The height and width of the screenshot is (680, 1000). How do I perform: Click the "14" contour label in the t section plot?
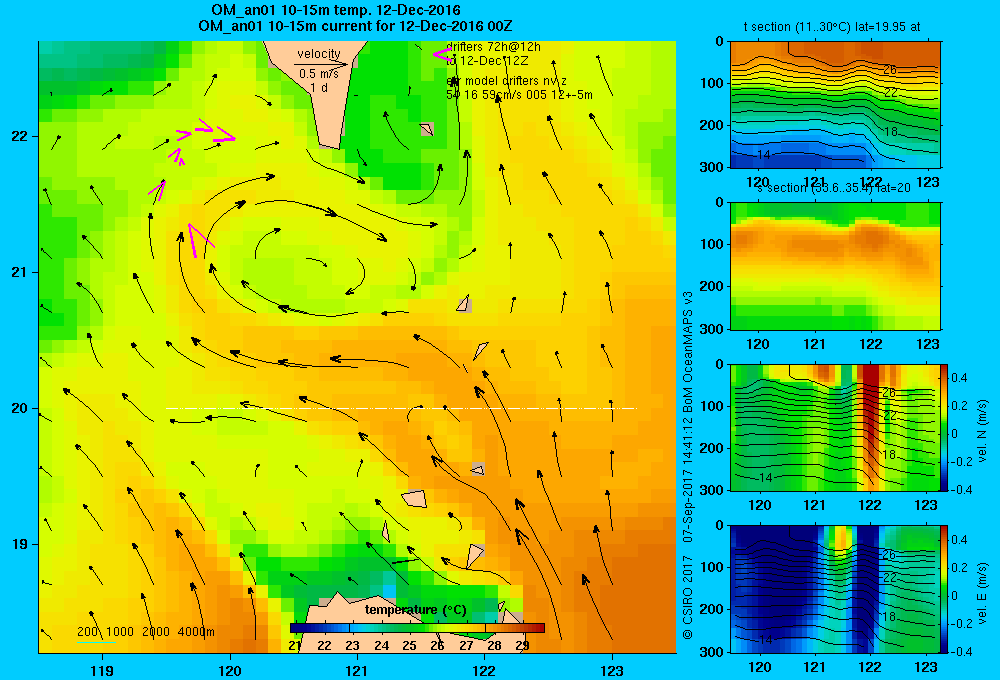(x=763, y=154)
